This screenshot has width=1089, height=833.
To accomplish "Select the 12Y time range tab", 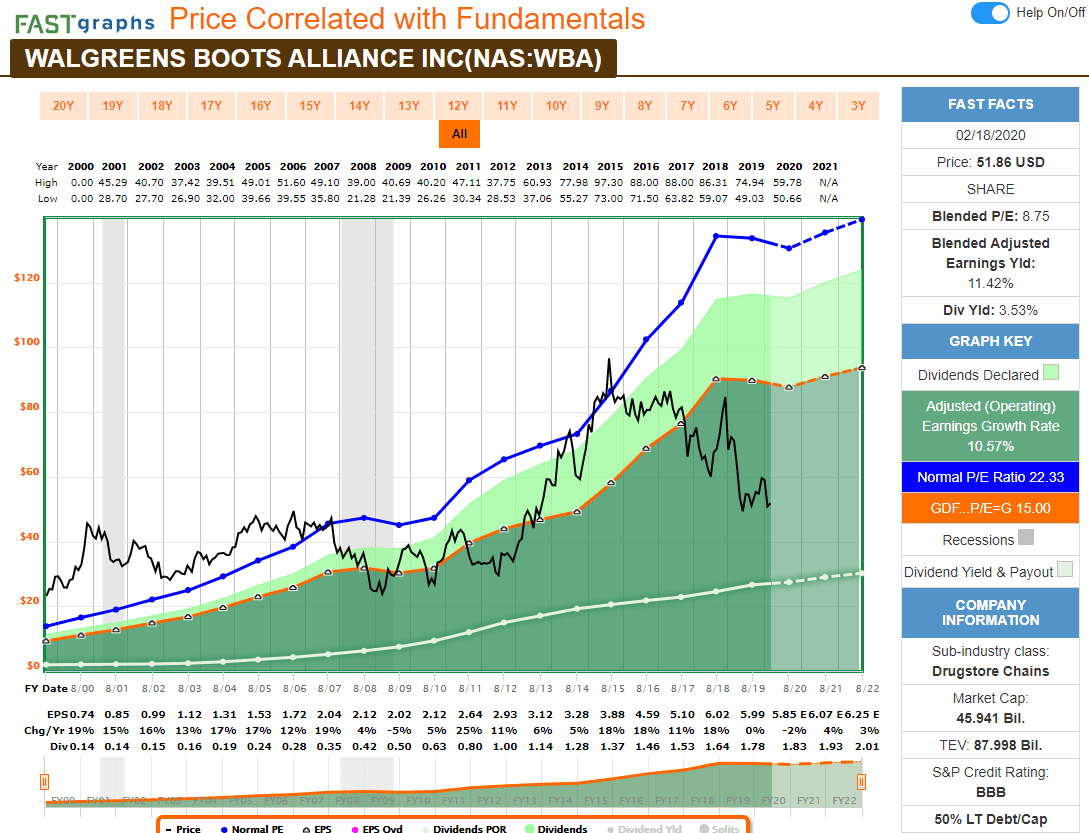I will click(x=458, y=106).
